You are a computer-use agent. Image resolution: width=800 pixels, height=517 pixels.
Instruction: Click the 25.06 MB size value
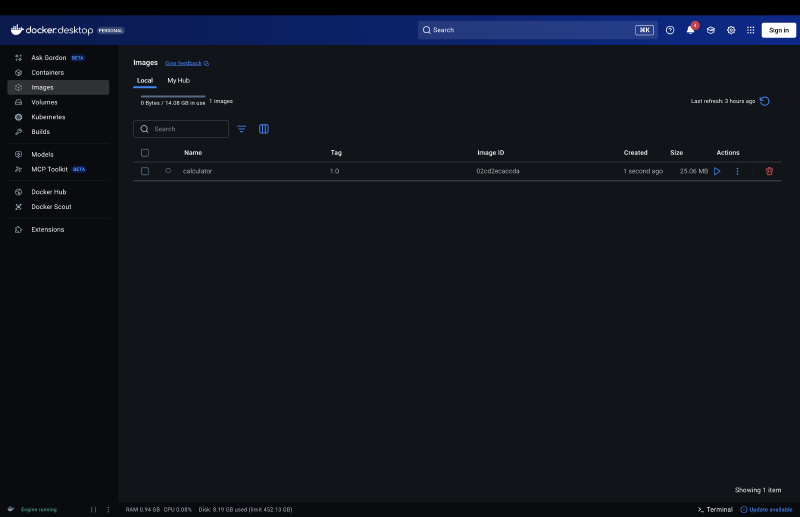point(693,171)
